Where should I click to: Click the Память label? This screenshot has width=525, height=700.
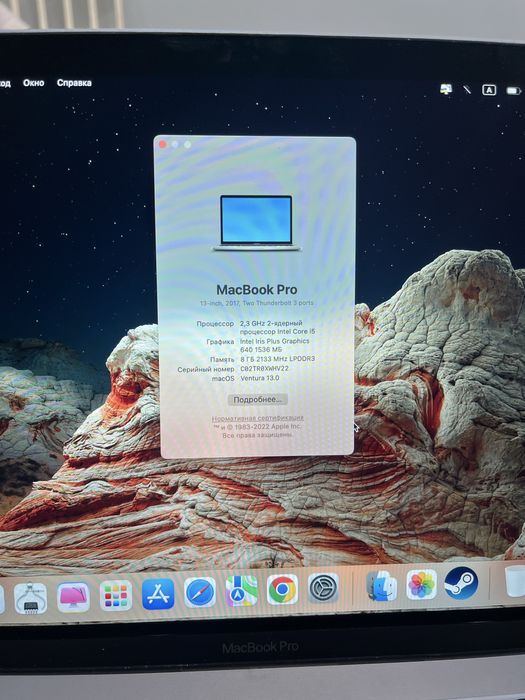point(222,360)
